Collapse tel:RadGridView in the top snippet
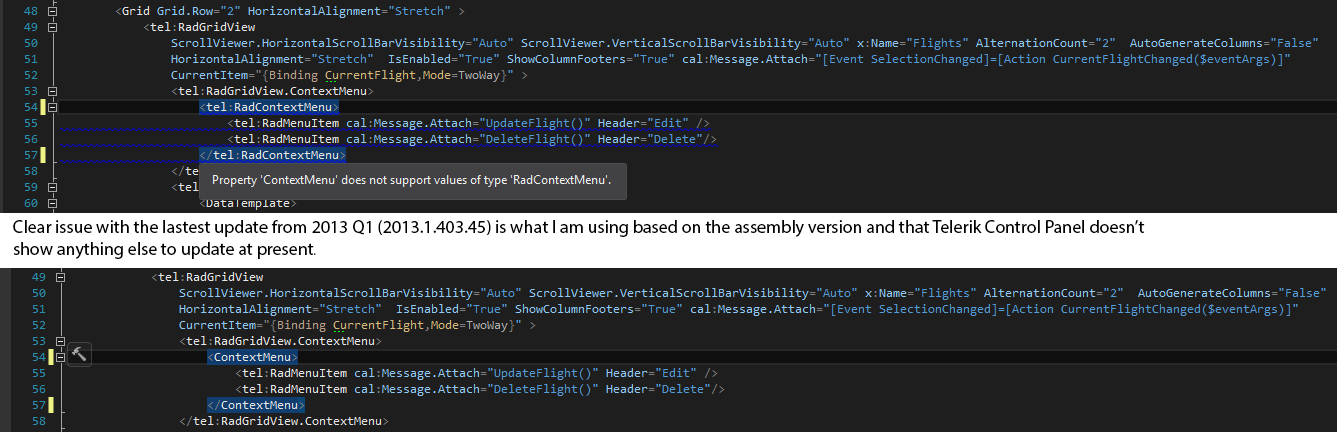Screen dimensions: 1337x432 click(52, 27)
